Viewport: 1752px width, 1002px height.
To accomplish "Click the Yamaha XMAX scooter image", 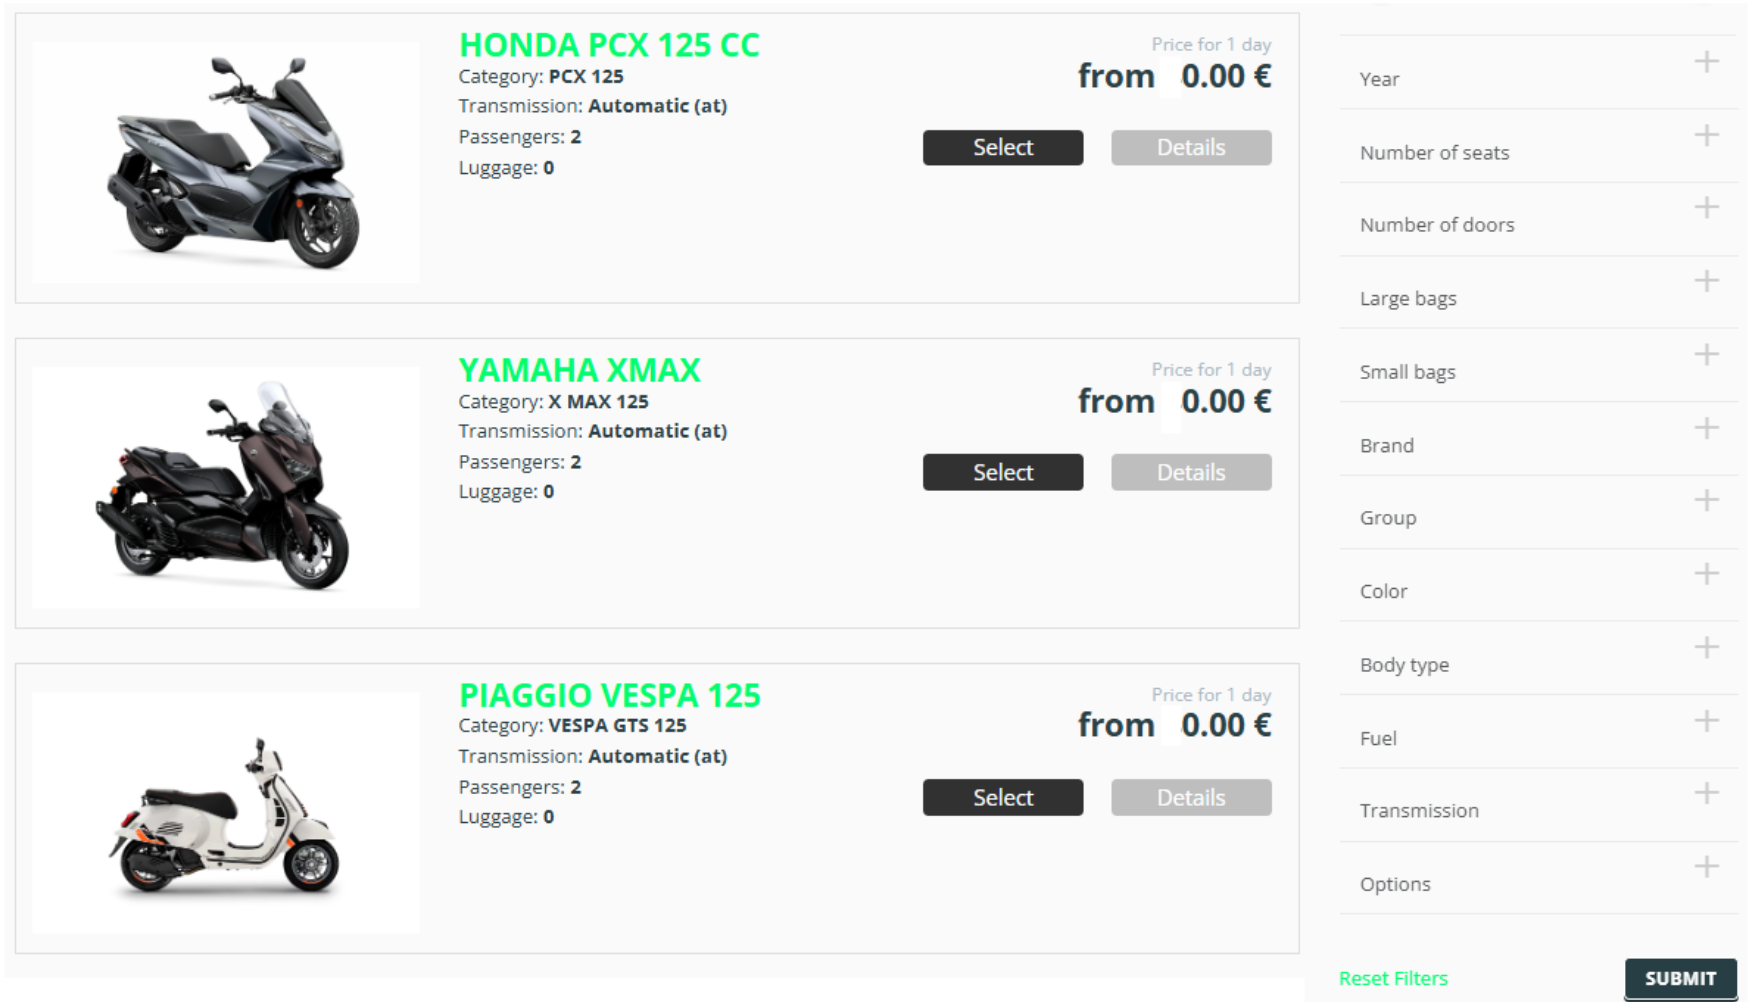I will point(226,487).
